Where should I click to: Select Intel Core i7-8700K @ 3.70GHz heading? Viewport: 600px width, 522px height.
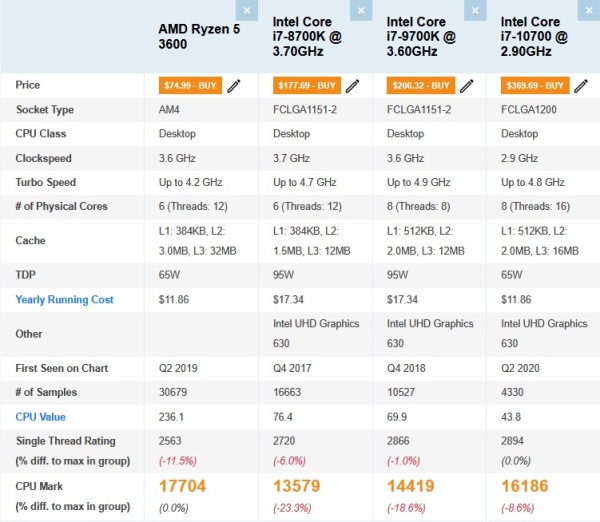pyautogui.click(x=307, y=36)
